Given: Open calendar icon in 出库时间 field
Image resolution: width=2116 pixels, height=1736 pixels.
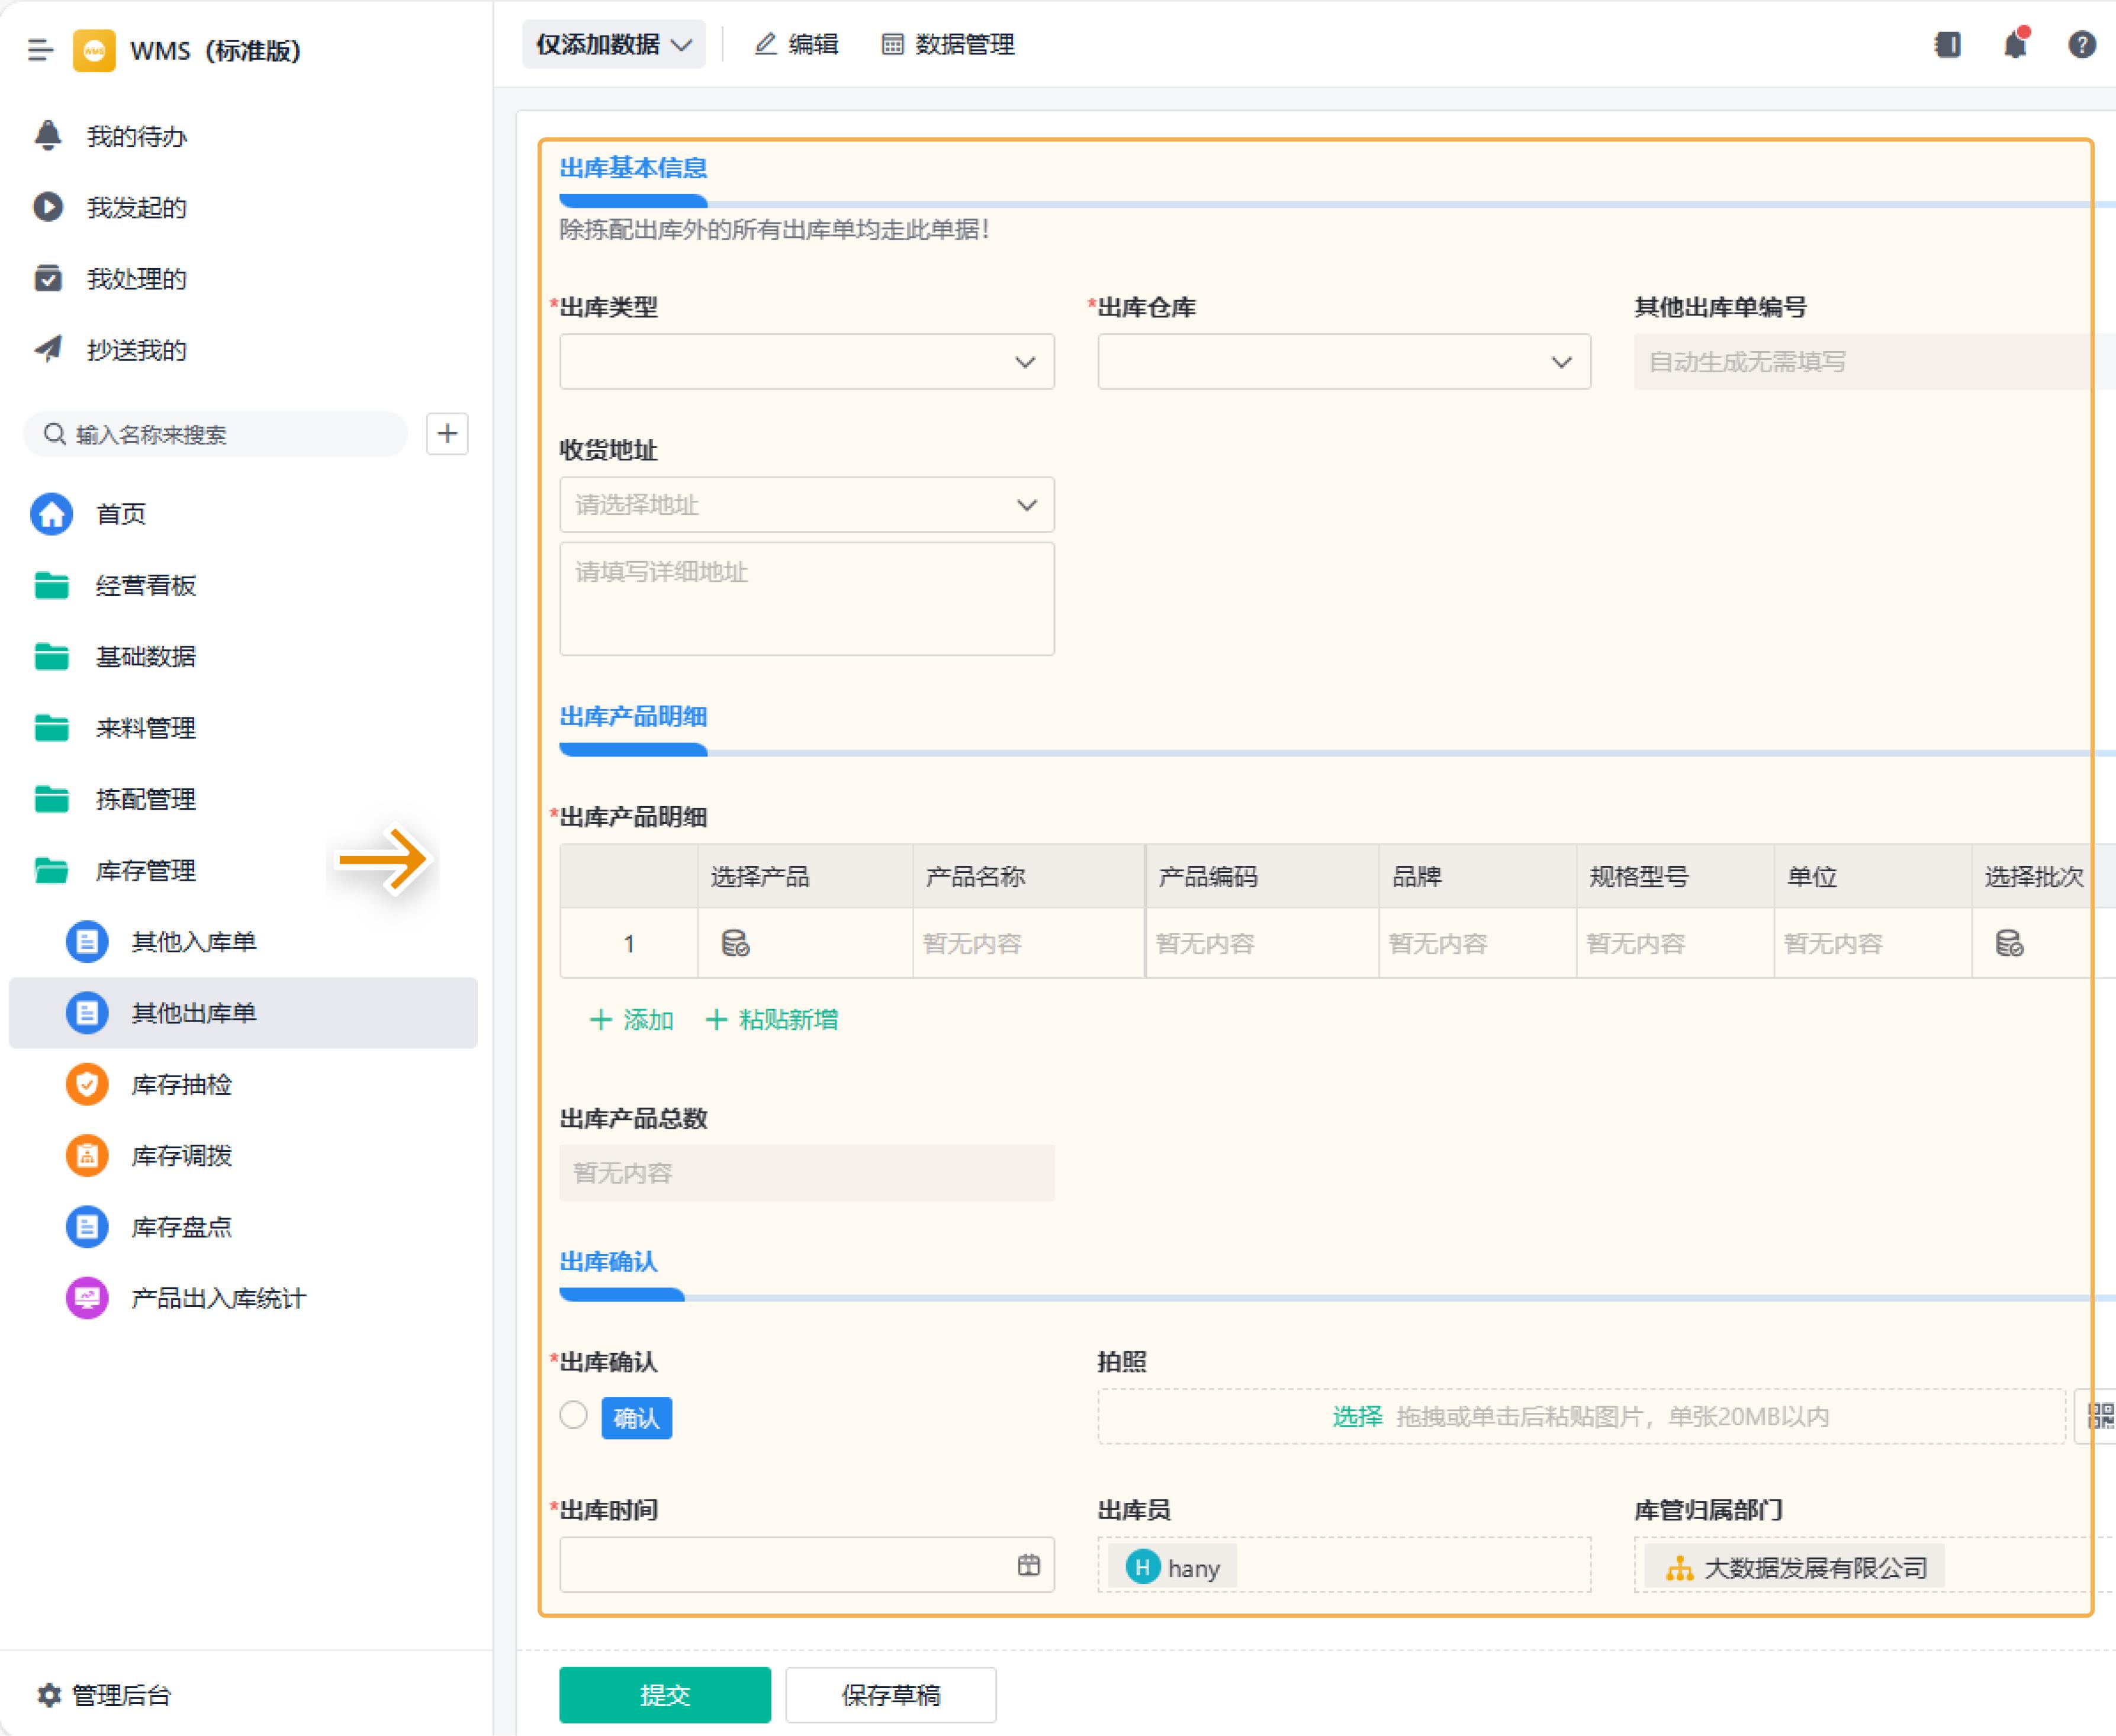Looking at the screenshot, I should (x=1028, y=1565).
